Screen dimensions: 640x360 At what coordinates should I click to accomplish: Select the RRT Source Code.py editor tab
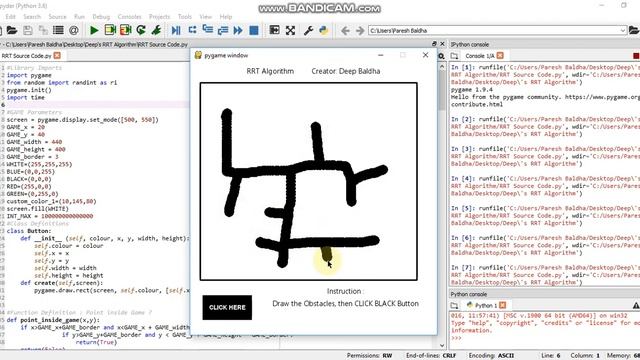point(27,56)
